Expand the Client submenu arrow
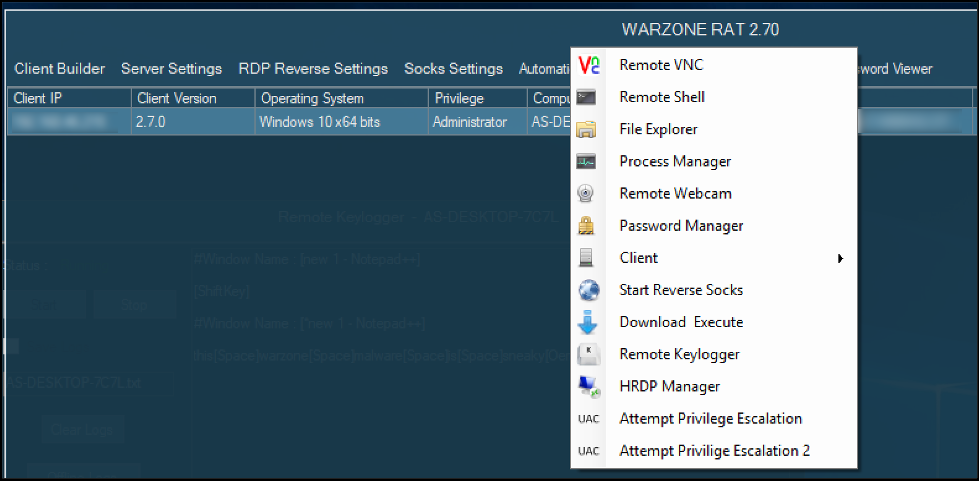This screenshot has width=979, height=481. 840,258
